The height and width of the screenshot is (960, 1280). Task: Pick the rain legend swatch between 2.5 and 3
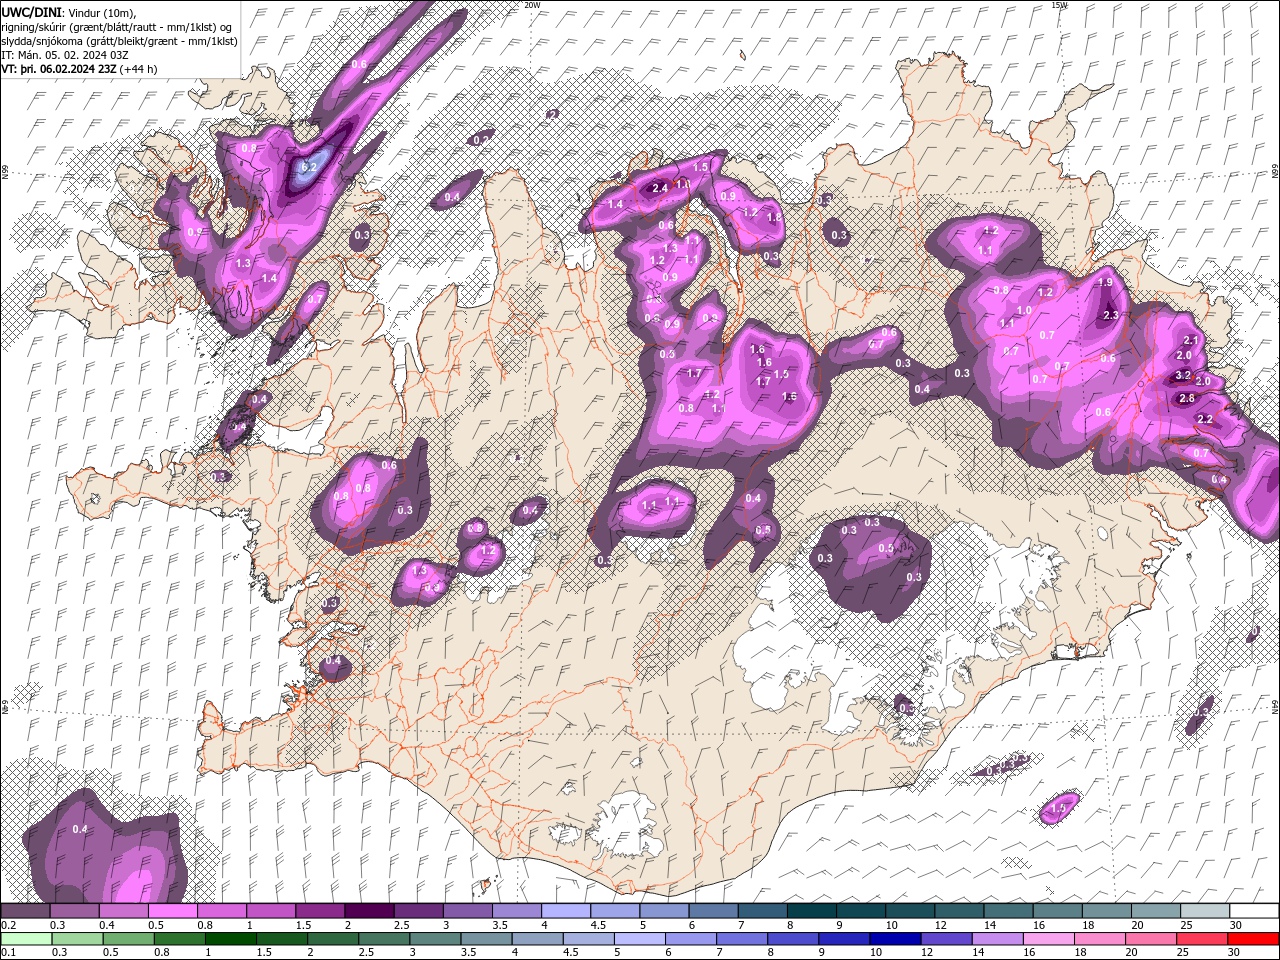385,939
